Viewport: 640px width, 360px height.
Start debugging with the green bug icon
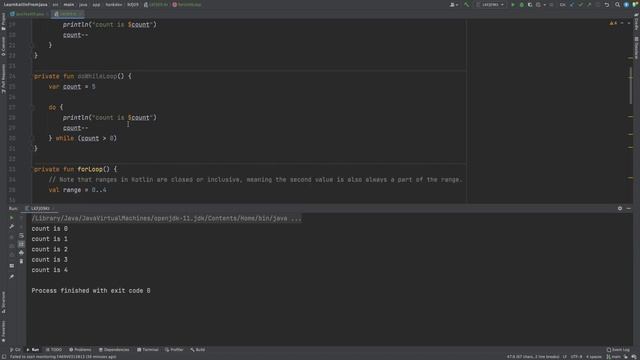pos(521,5)
